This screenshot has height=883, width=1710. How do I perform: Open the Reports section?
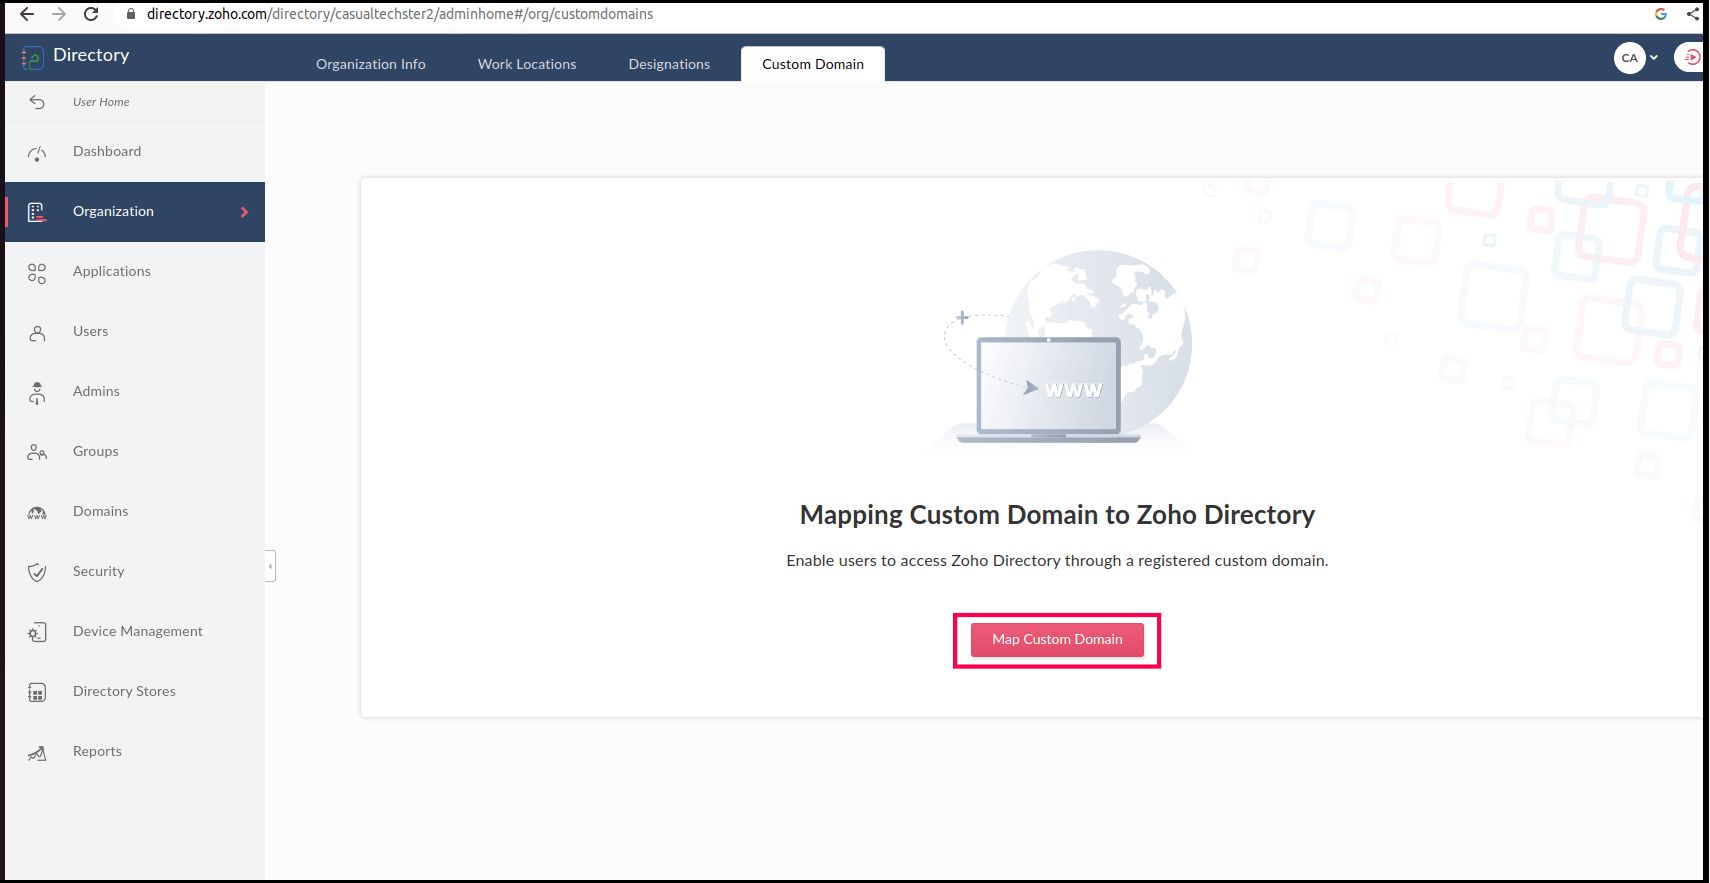click(x=97, y=751)
